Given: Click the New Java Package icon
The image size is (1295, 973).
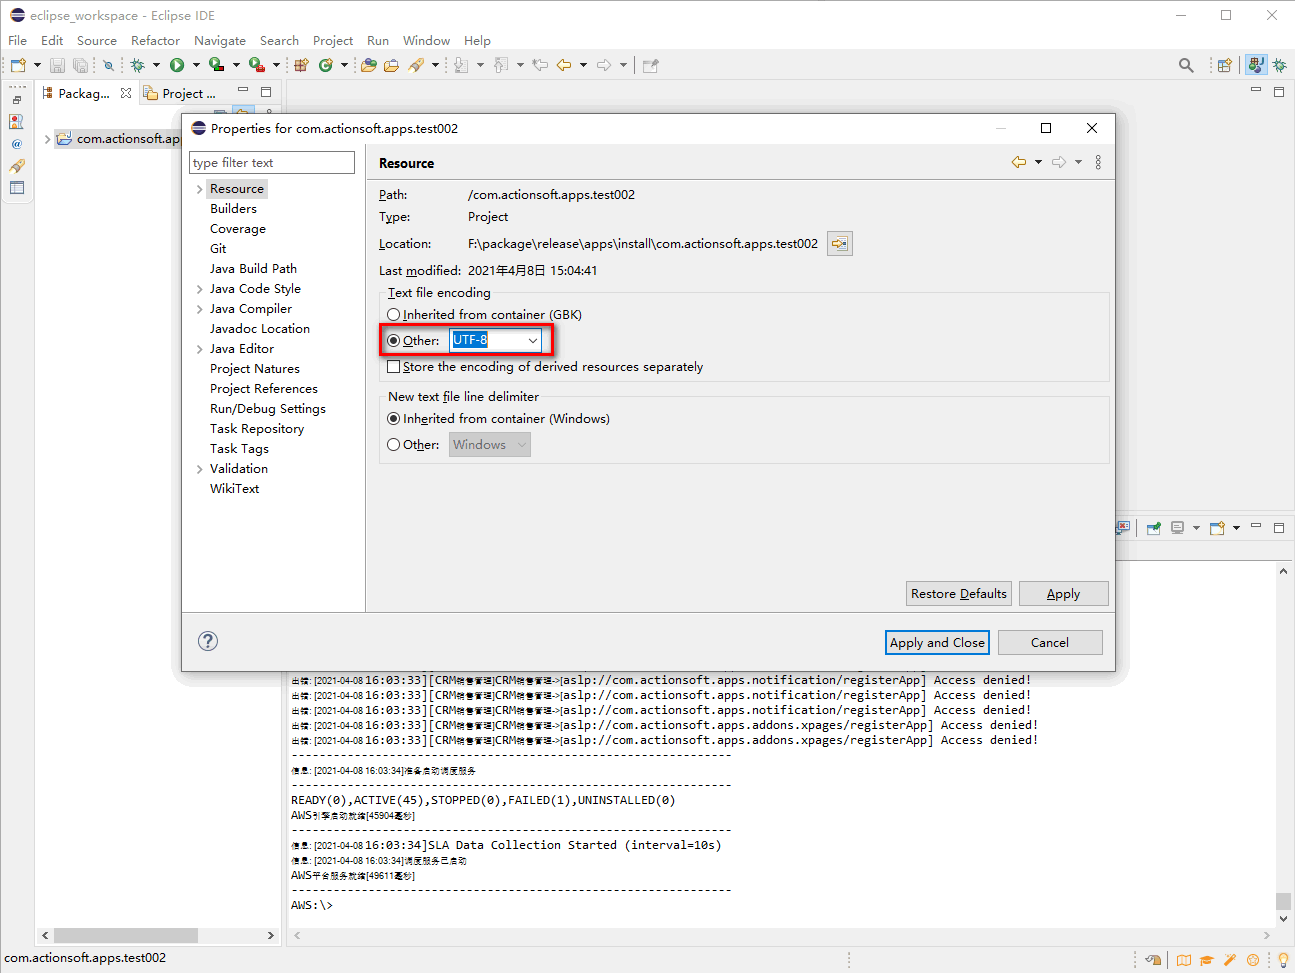Looking at the screenshot, I should (x=301, y=65).
